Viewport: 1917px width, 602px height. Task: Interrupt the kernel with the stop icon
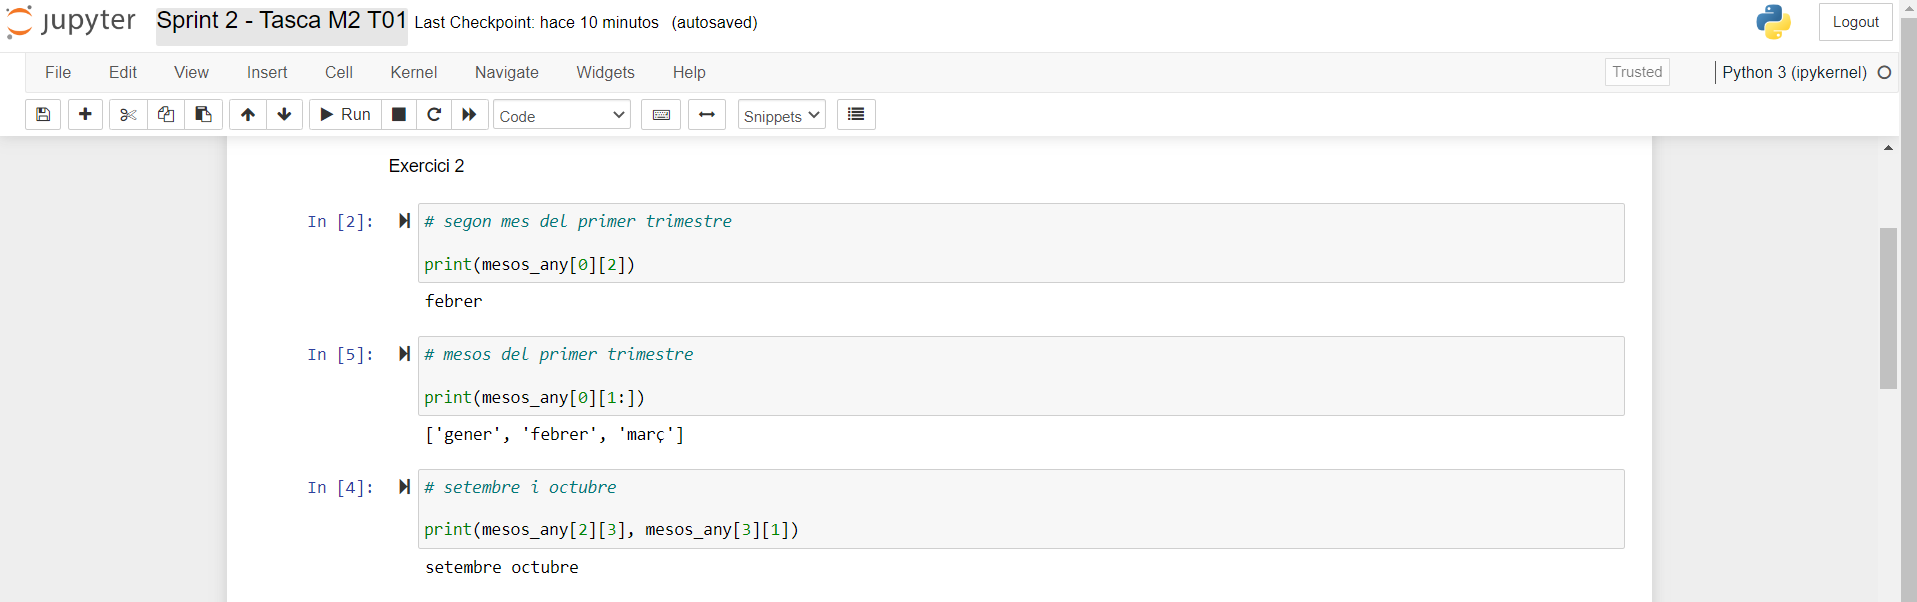pos(398,114)
